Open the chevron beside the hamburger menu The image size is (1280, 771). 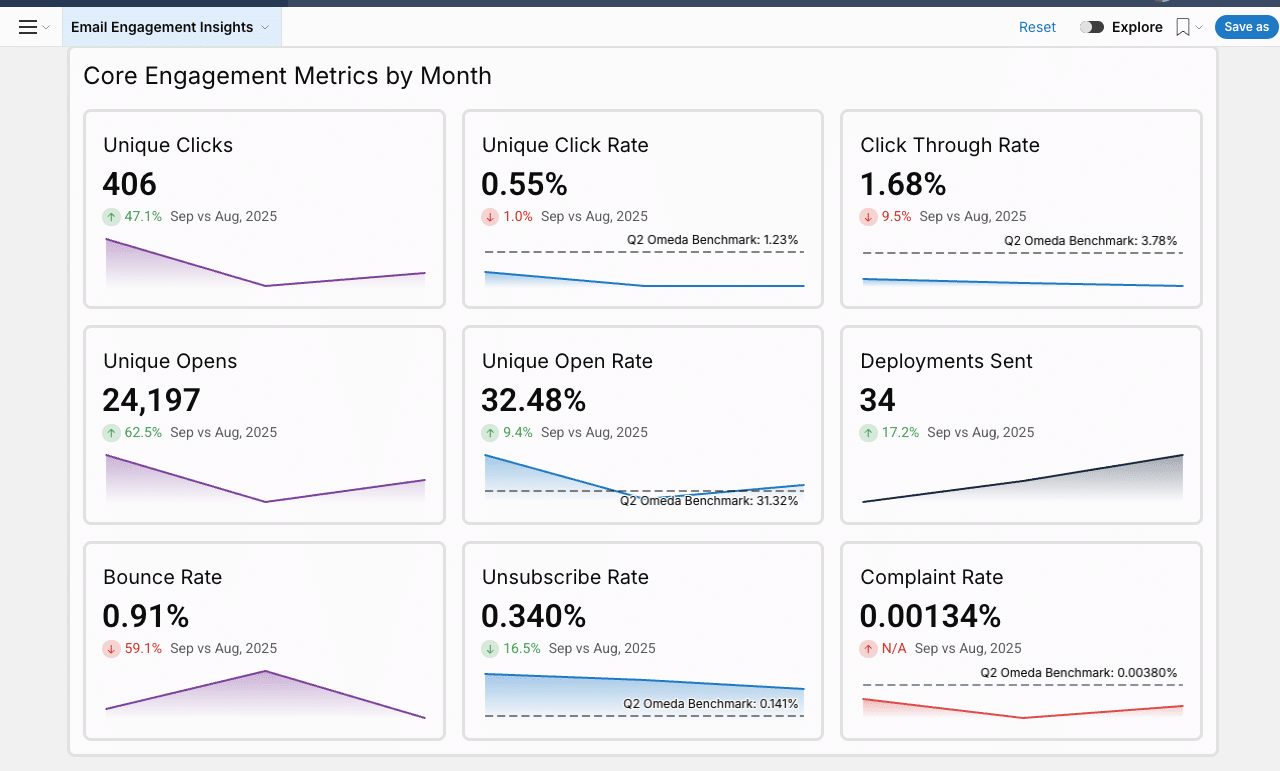coord(45,27)
